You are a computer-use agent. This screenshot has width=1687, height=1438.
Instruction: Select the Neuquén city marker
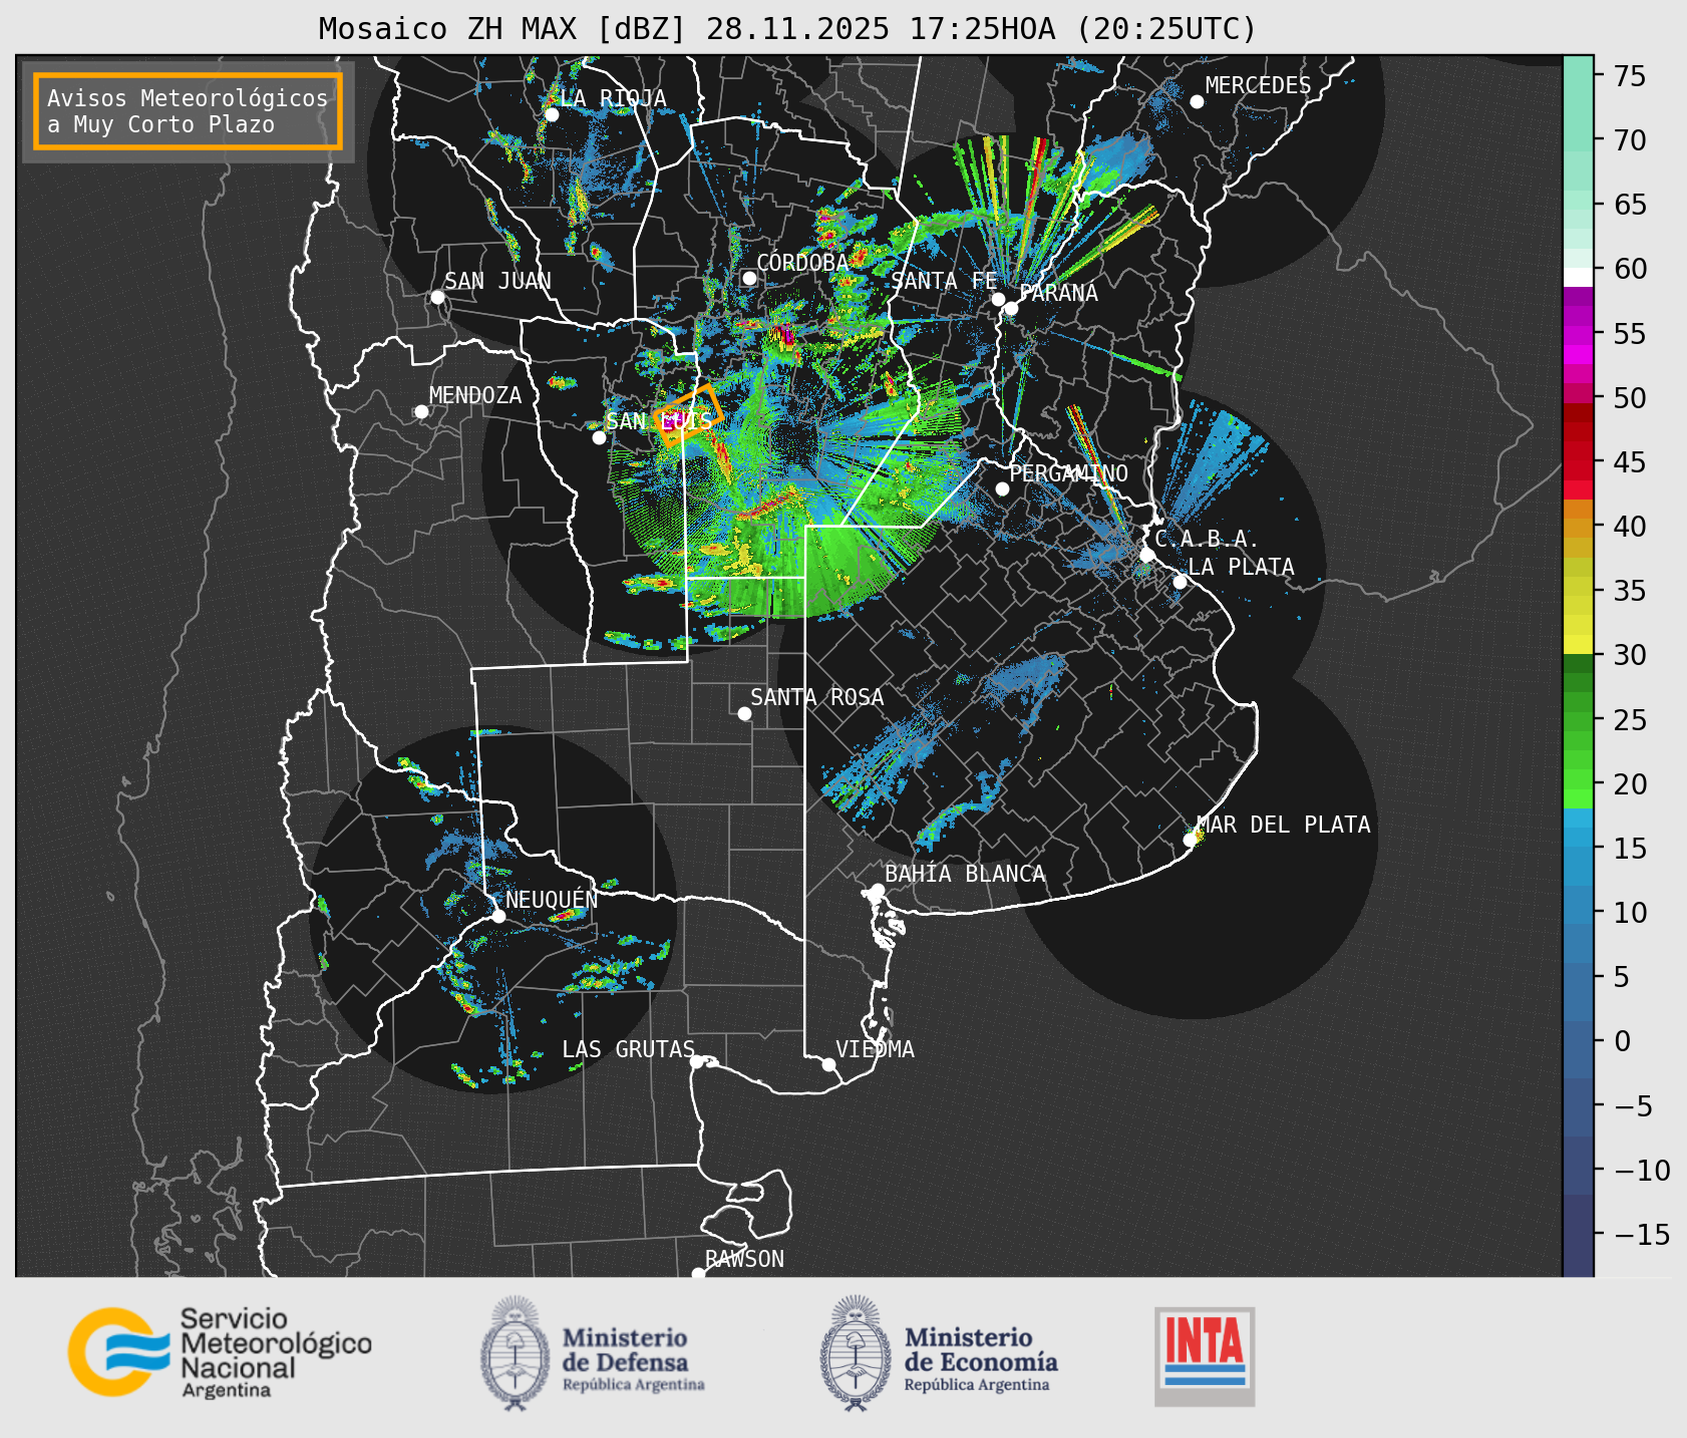pyautogui.click(x=498, y=916)
